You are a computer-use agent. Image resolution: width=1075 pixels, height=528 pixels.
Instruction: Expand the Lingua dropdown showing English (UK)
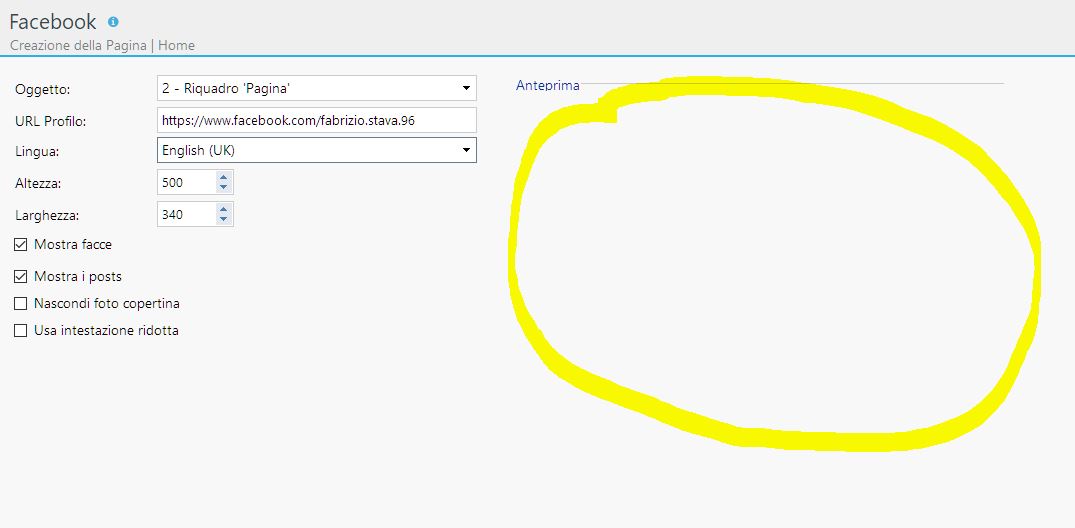coord(317,150)
